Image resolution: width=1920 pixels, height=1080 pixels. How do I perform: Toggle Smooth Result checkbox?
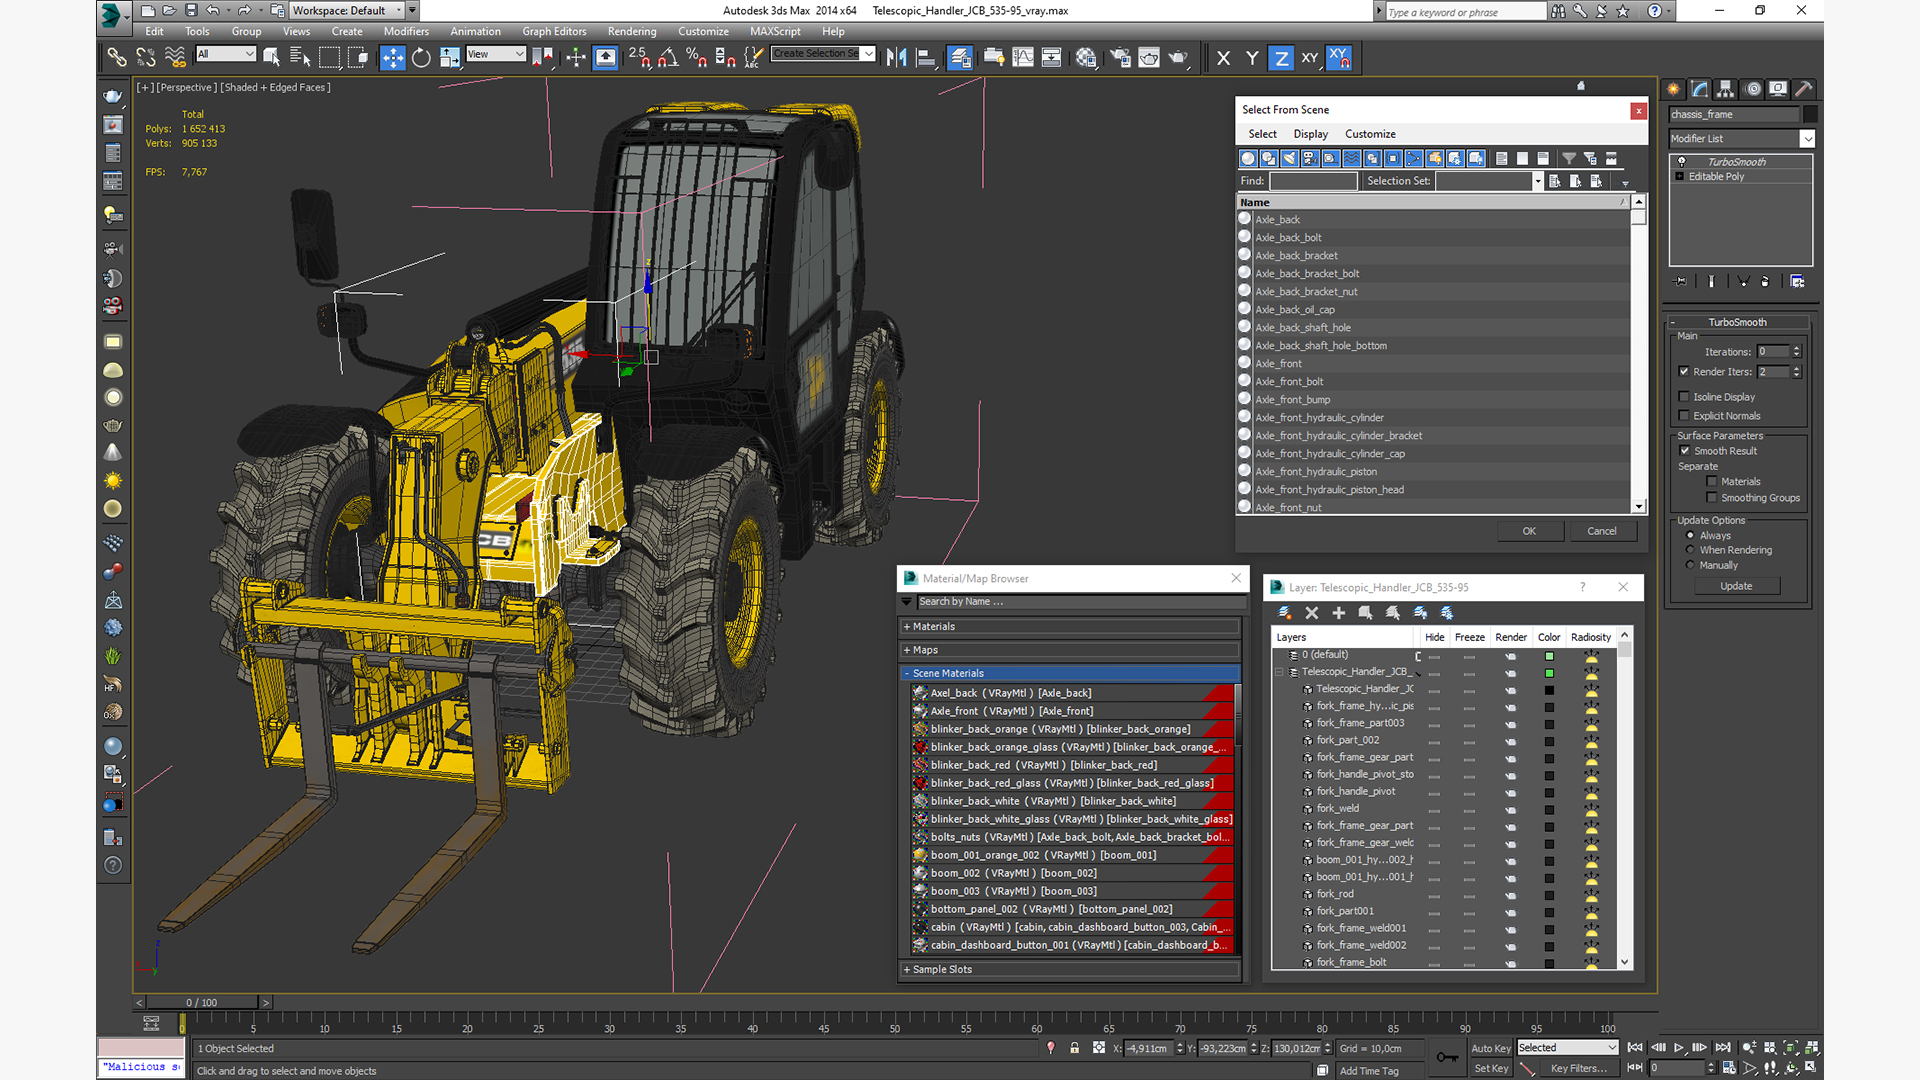tap(1685, 451)
